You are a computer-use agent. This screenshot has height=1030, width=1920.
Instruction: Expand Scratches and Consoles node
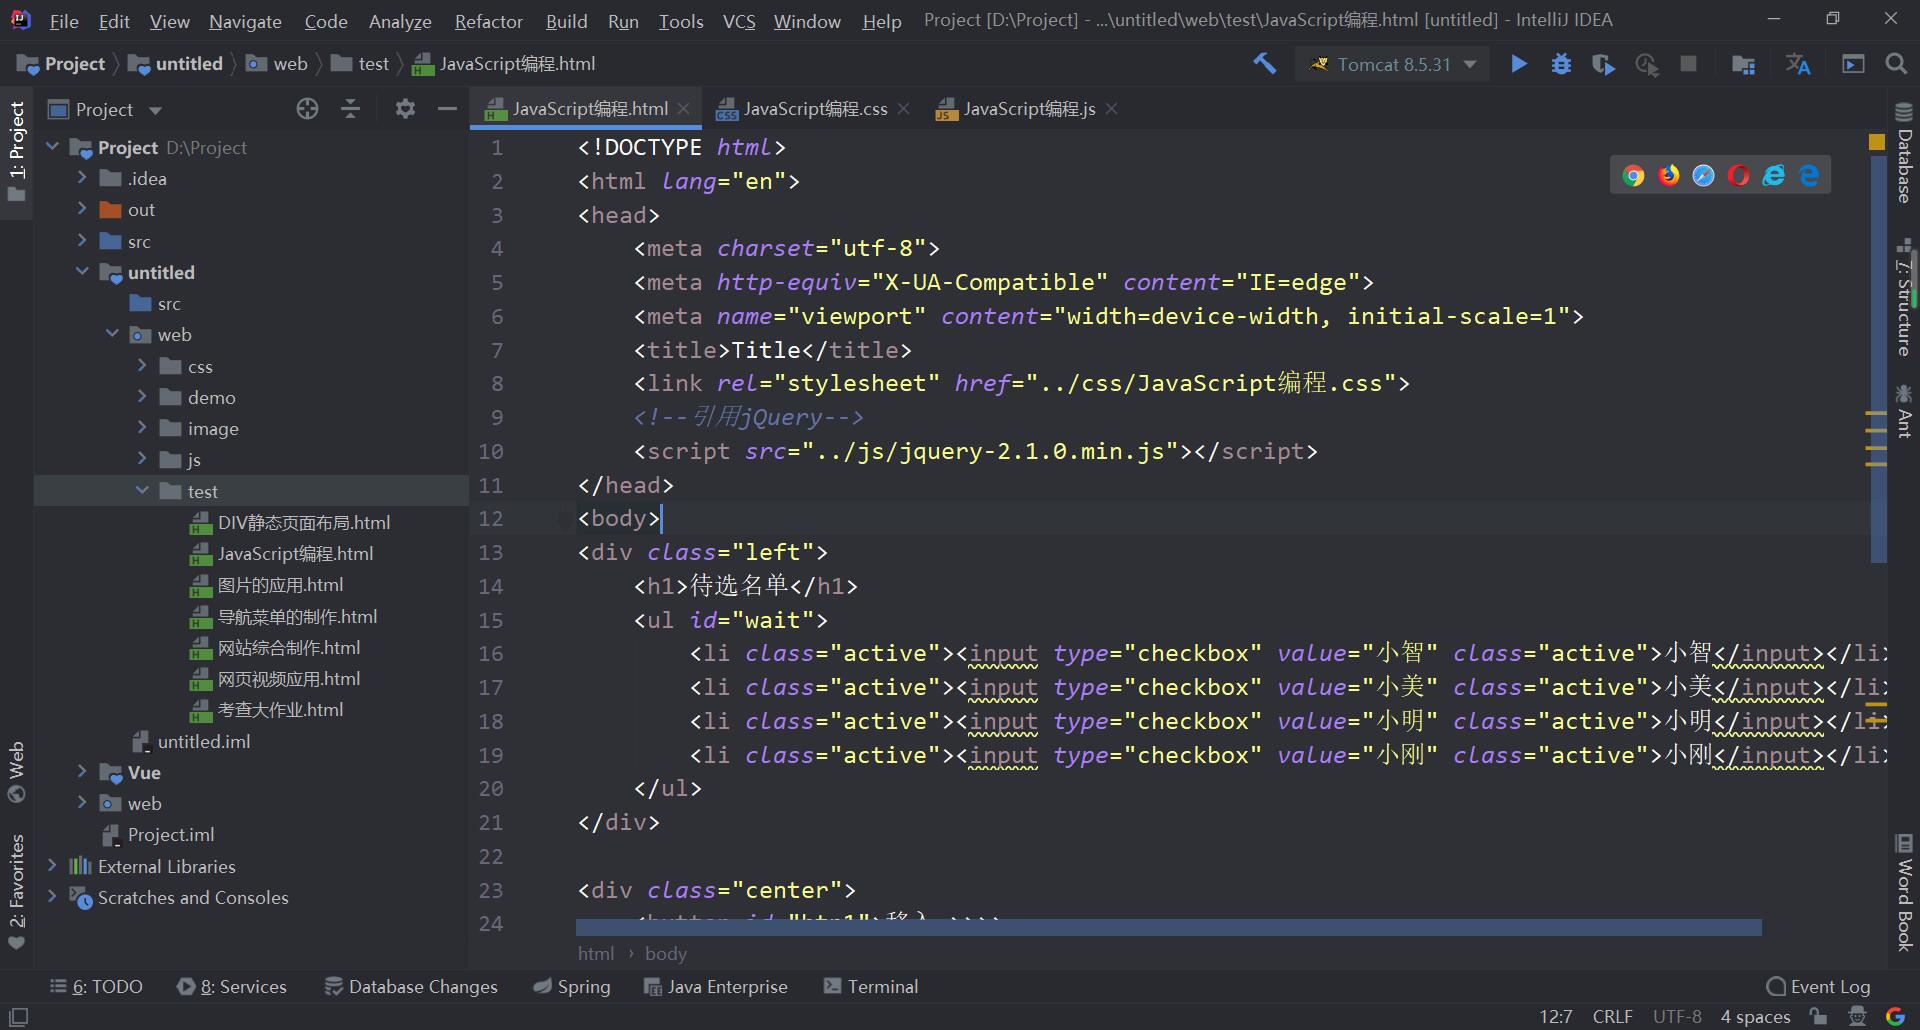52,897
